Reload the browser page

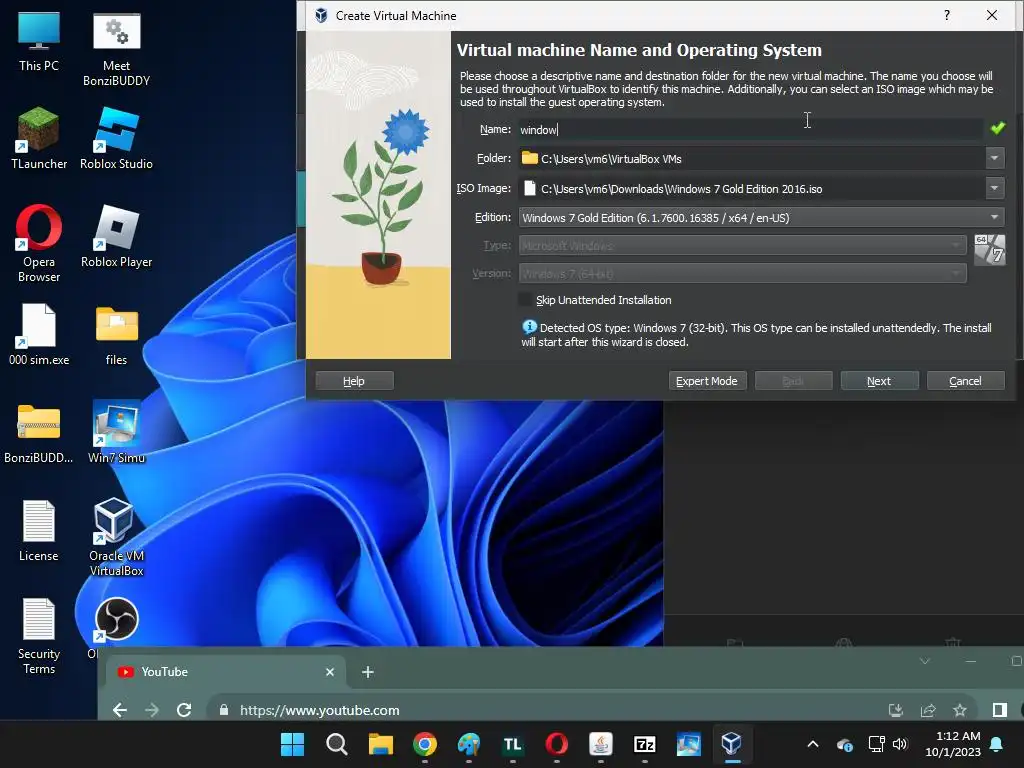click(184, 710)
